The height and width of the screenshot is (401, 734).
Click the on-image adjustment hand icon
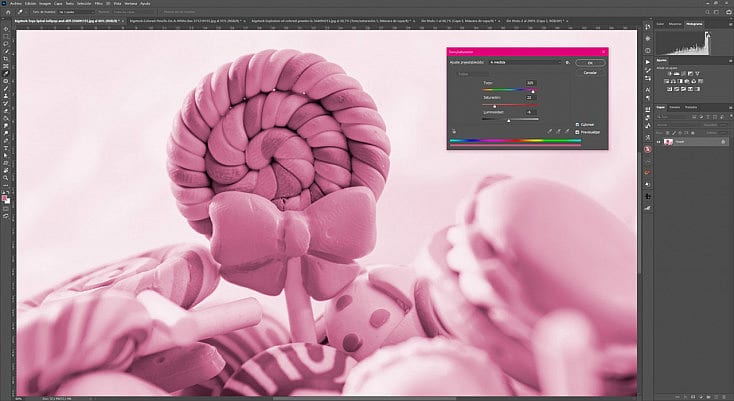(454, 130)
